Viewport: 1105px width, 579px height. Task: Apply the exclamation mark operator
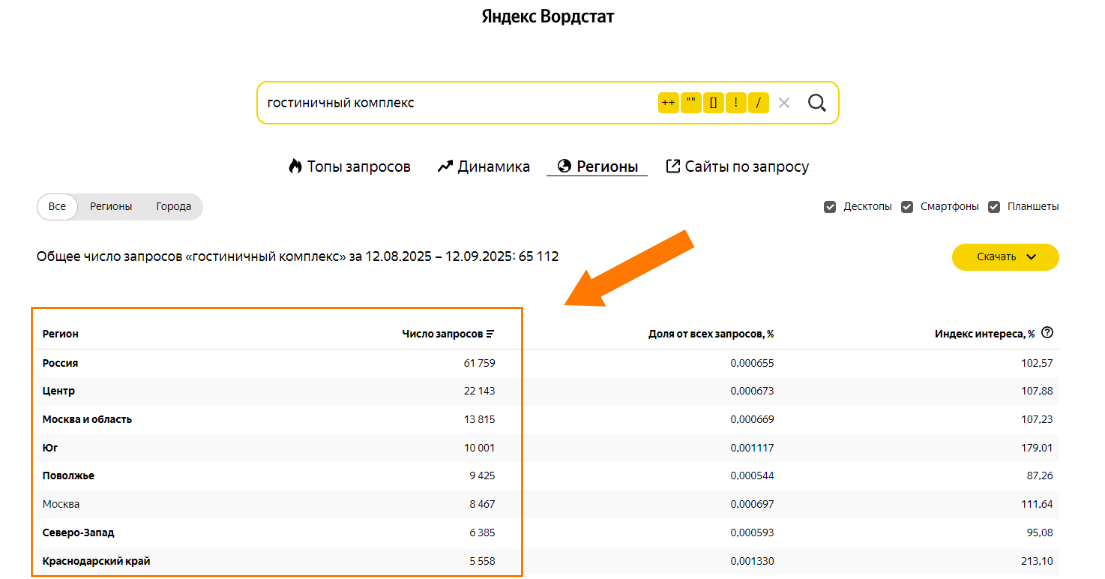pos(736,103)
